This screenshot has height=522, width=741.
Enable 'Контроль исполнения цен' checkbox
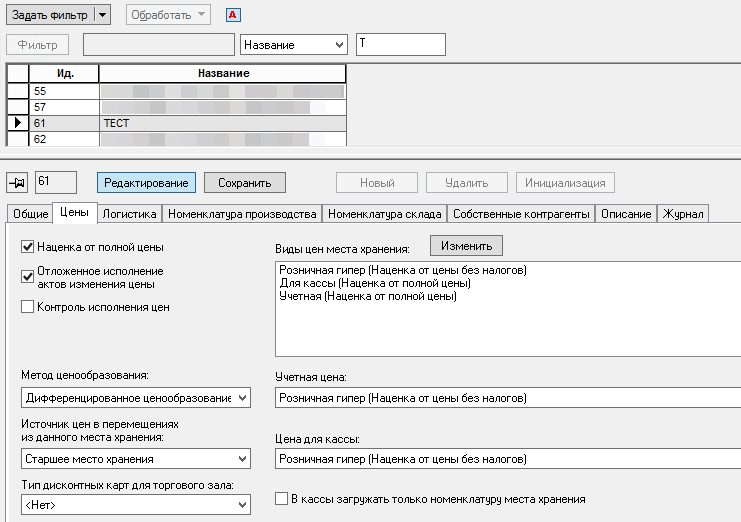[27, 307]
